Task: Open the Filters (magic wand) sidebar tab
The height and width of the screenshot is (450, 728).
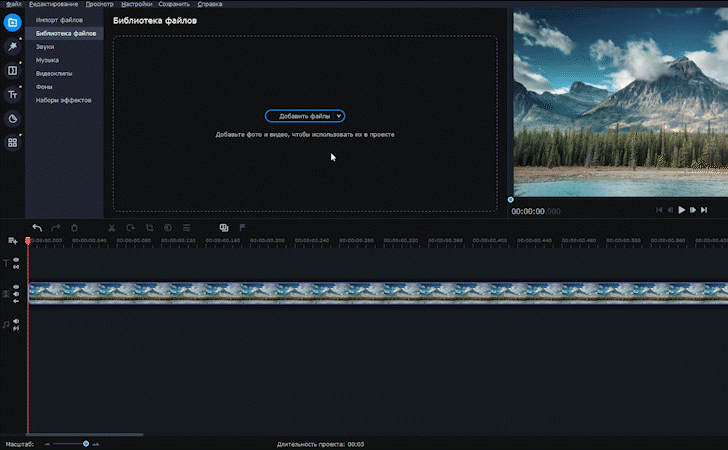Action: tap(13, 46)
